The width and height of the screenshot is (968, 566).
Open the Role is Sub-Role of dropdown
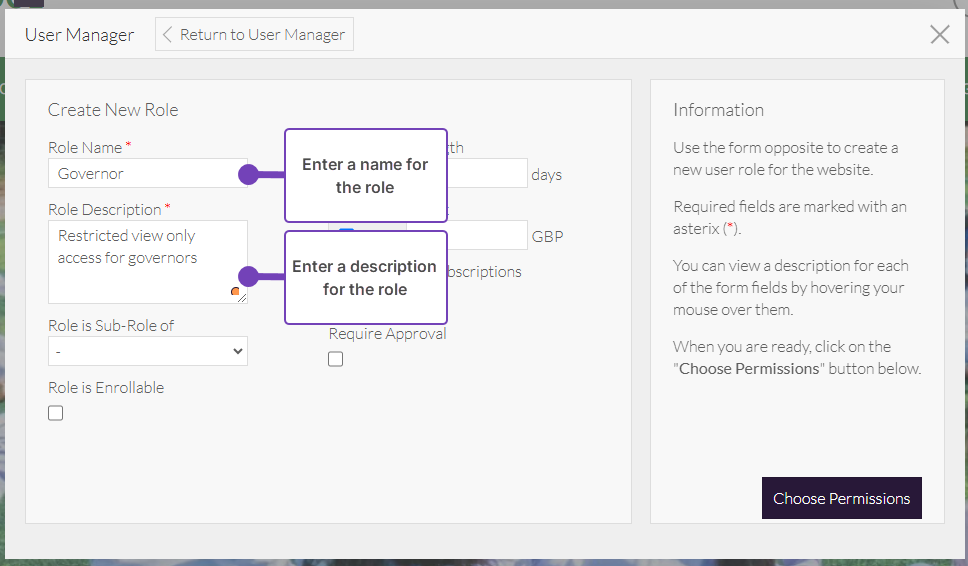tap(148, 351)
